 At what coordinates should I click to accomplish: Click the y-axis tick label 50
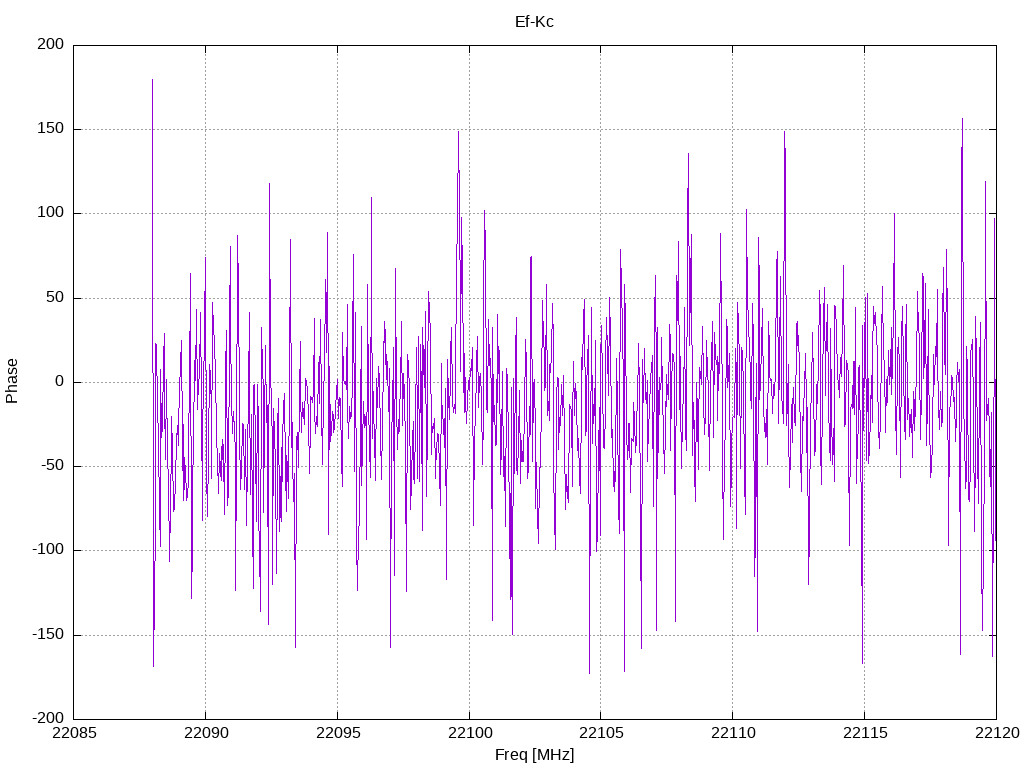click(56, 297)
